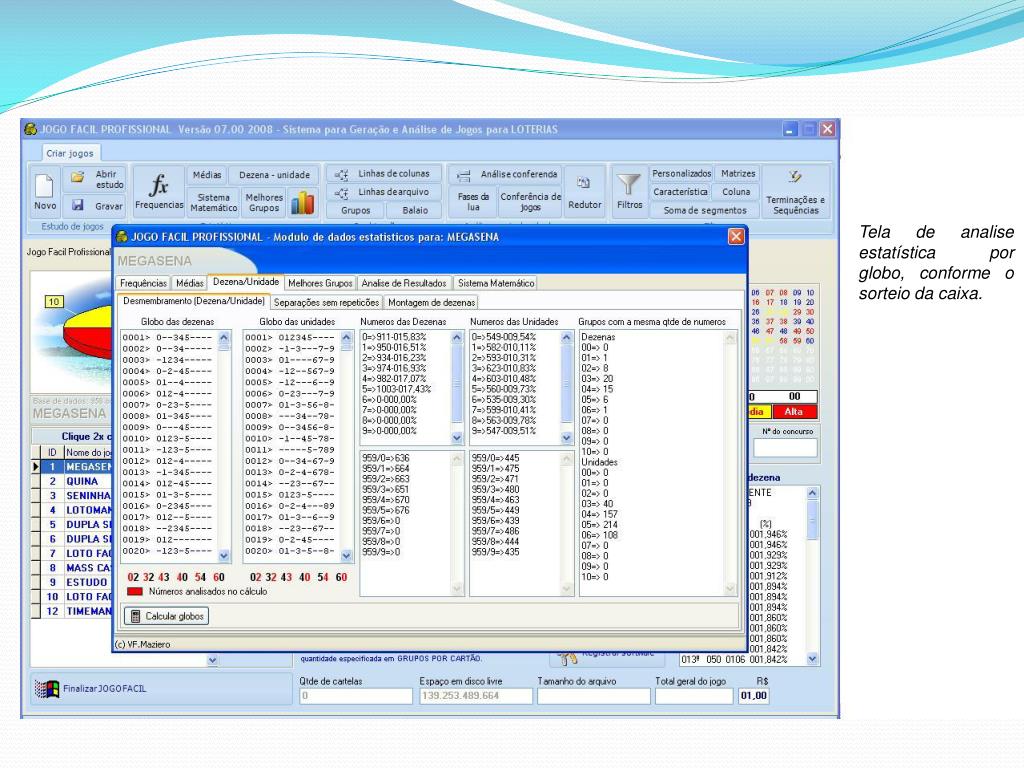The width and height of the screenshot is (1024, 768).
Task: Select the Dezena/Unidade dialog tab
Action: point(246,282)
